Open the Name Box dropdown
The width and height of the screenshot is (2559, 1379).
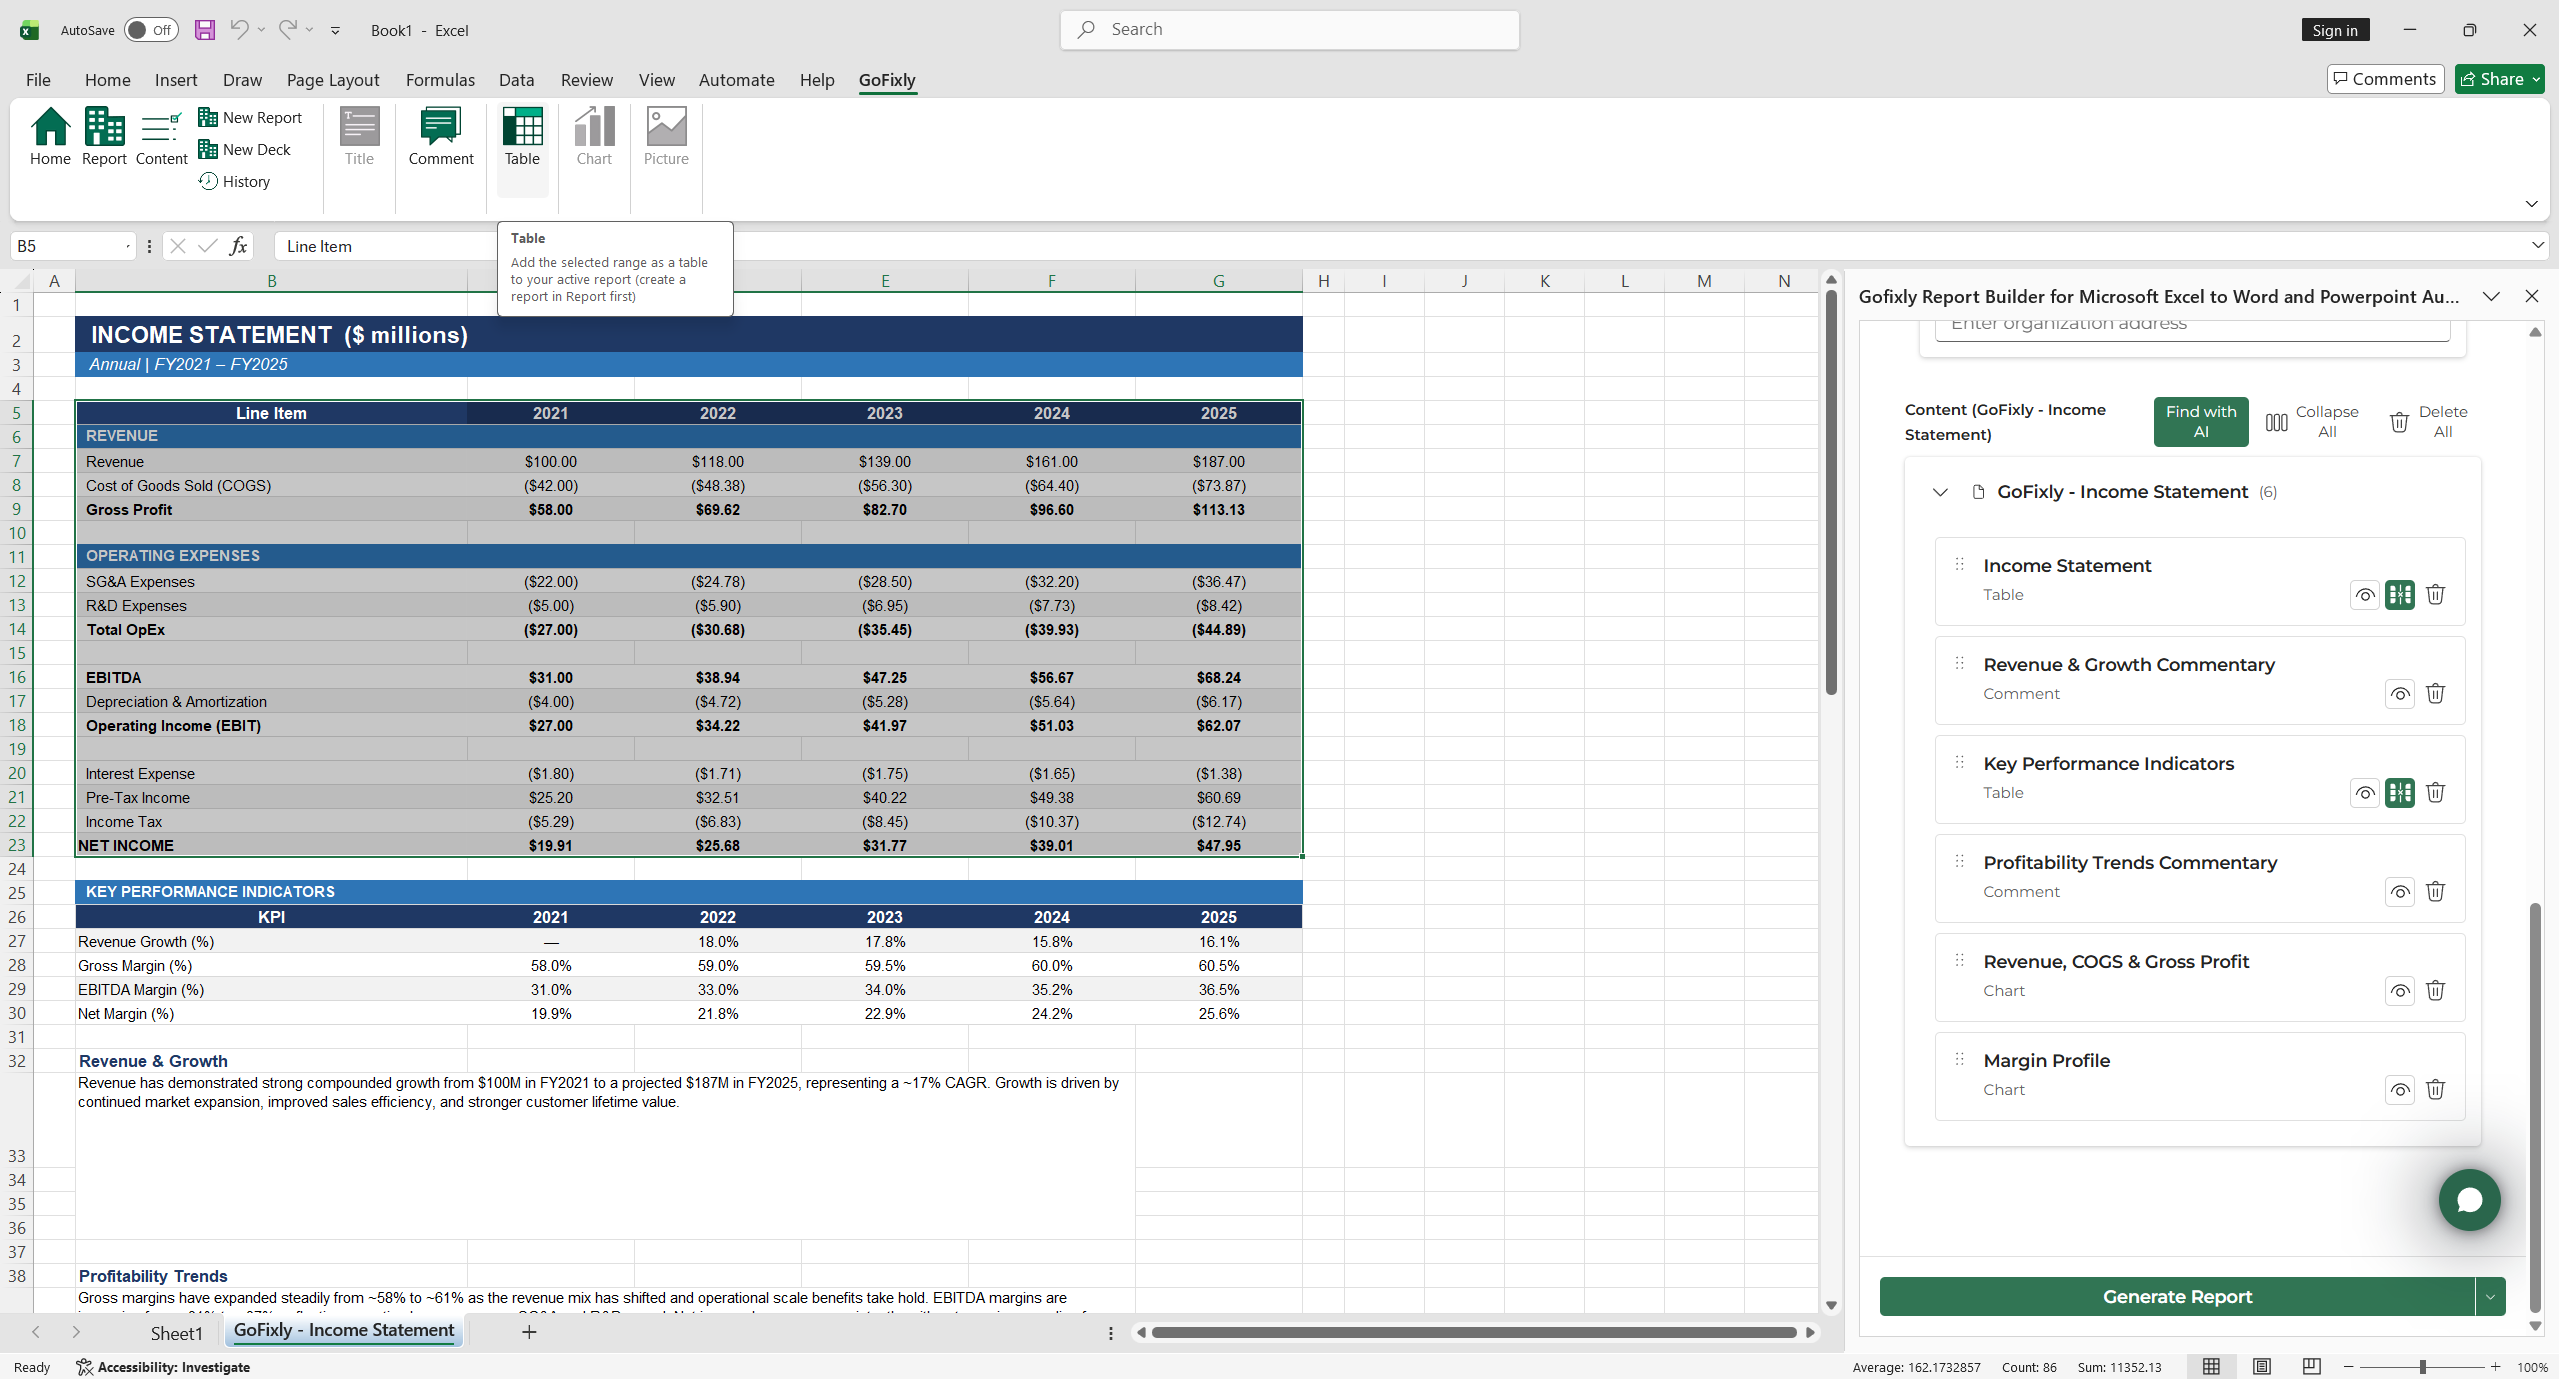[128, 246]
